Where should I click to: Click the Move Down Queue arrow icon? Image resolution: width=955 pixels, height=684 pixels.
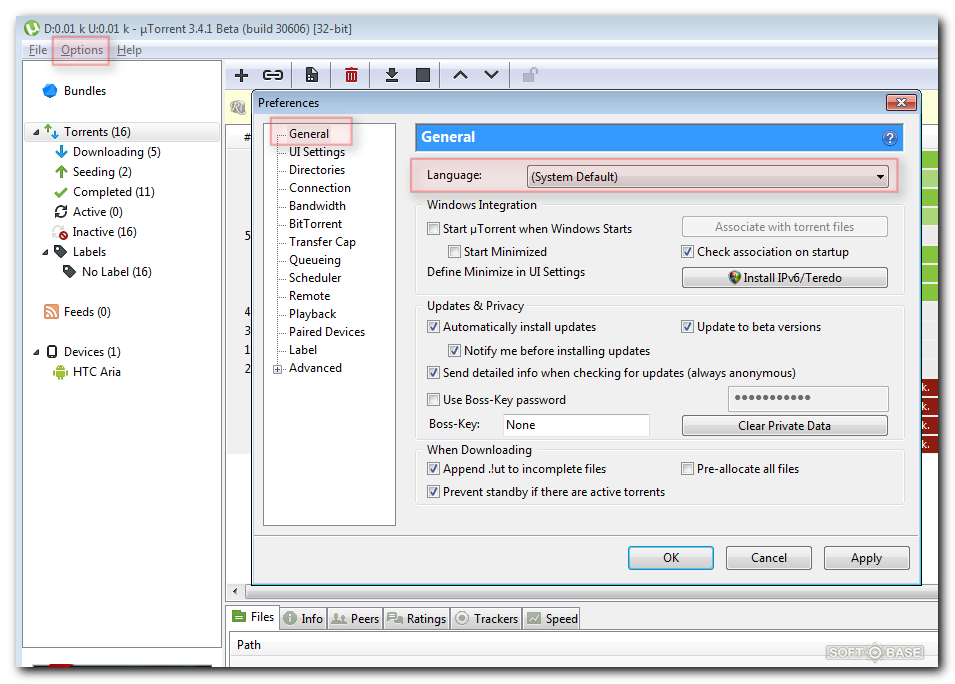pos(492,75)
